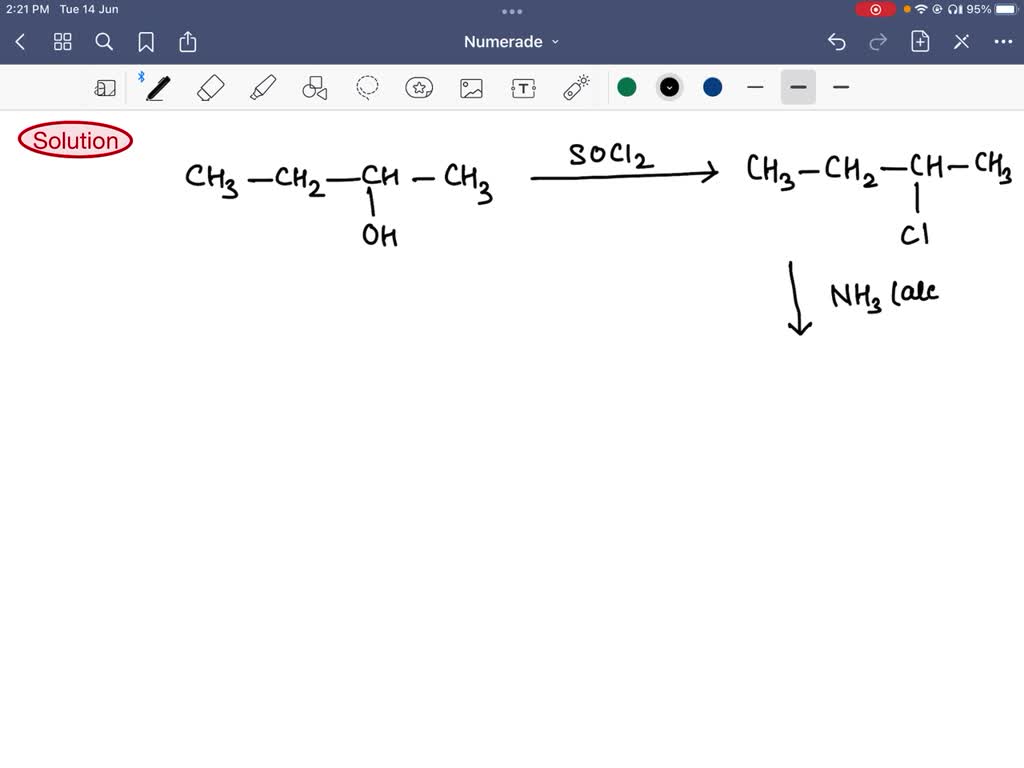This screenshot has height=768, width=1024.
Task: Select the Eraser tool
Action: [210, 87]
